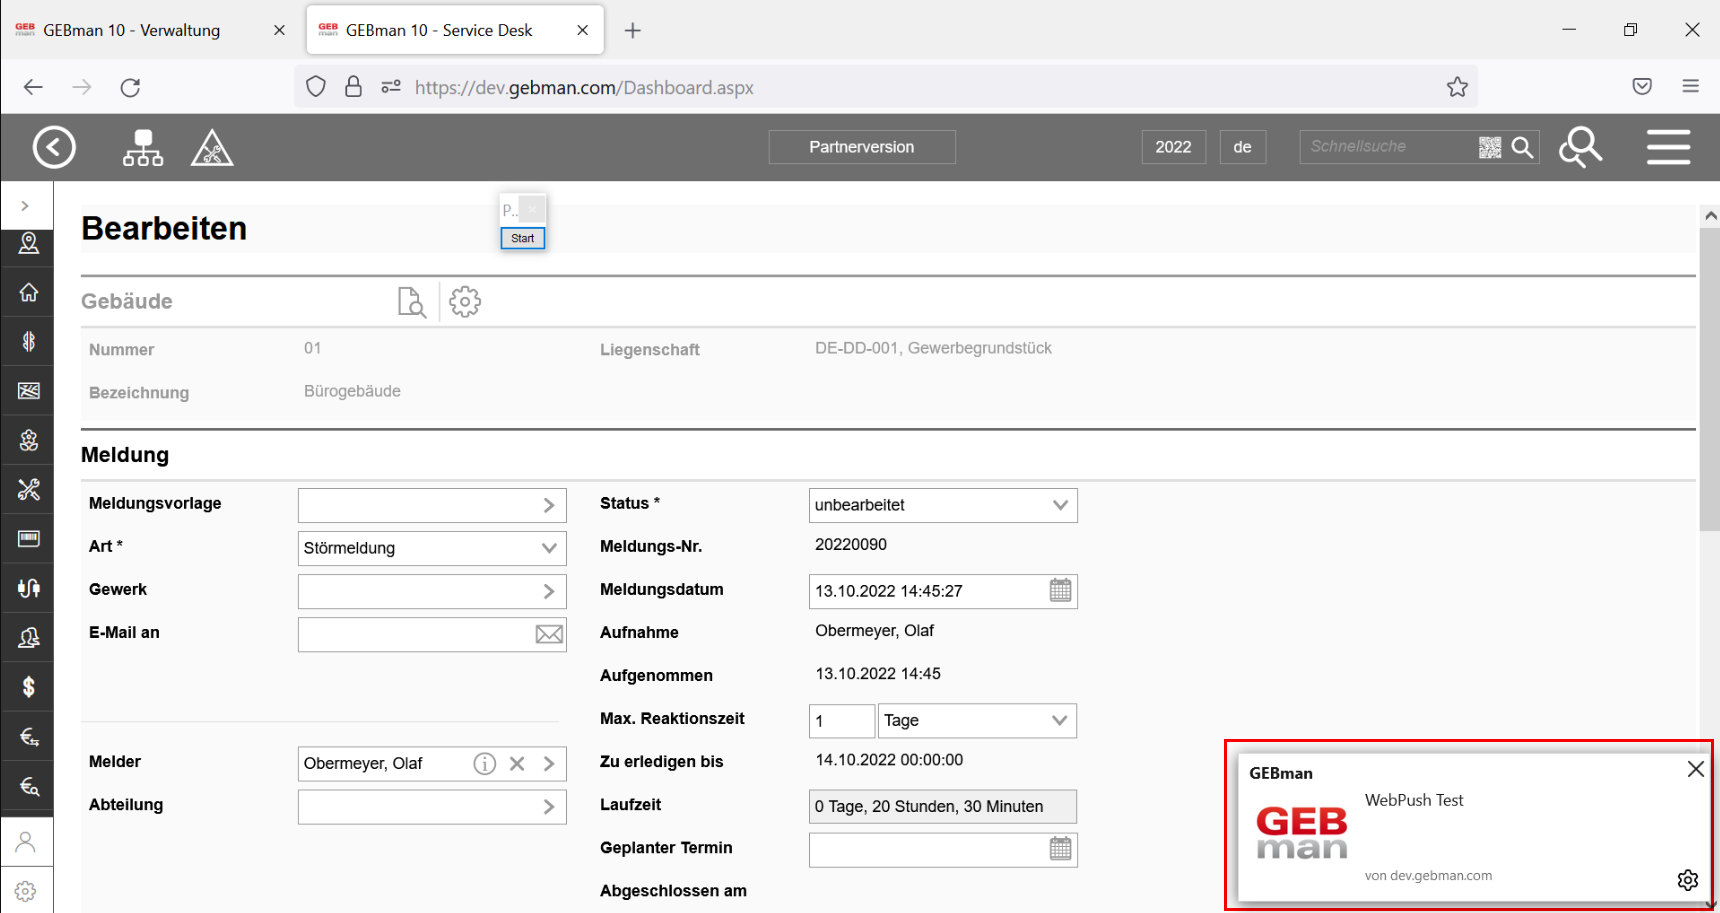The width and height of the screenshot is (1720, 913).
Task: Close the GEBman WebPush notification
Action: (1696, 769)
